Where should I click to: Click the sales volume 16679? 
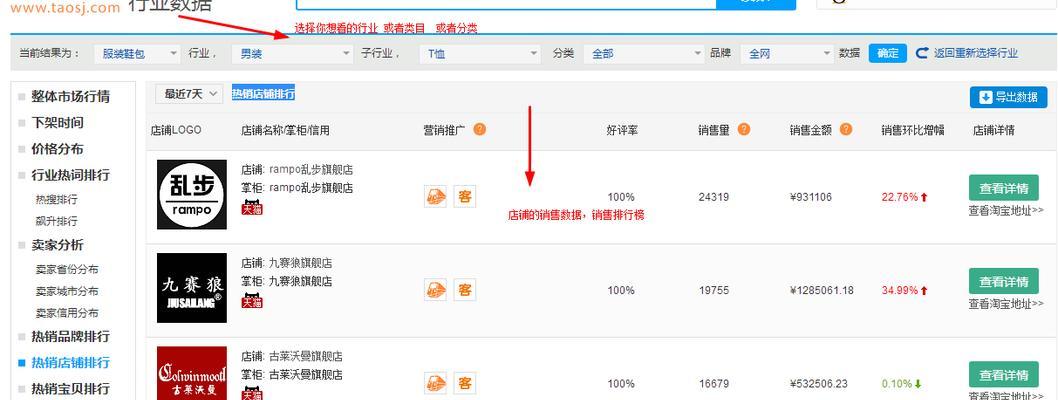(x=714, y=384)
